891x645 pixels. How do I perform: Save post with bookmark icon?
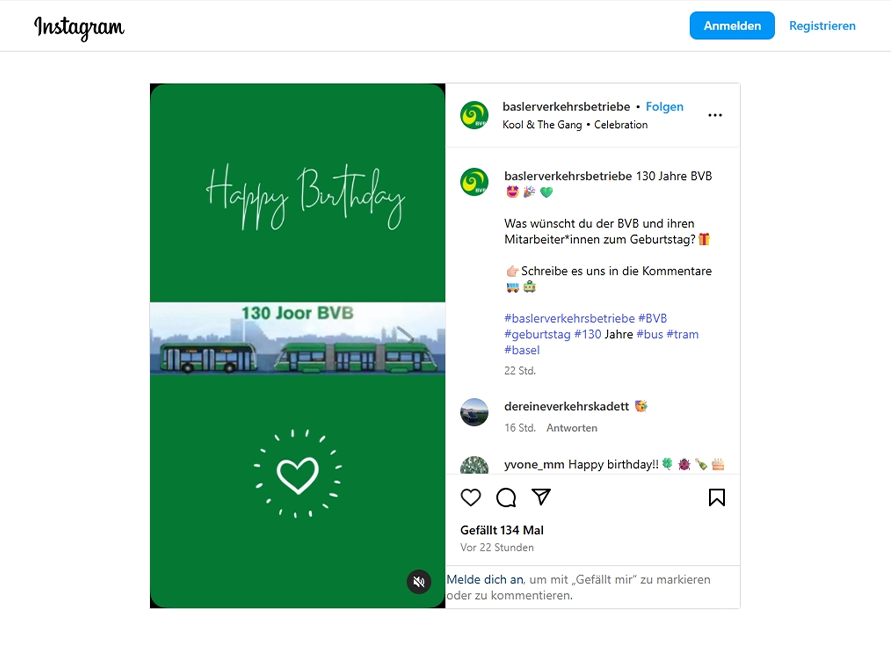coord(716,497)
